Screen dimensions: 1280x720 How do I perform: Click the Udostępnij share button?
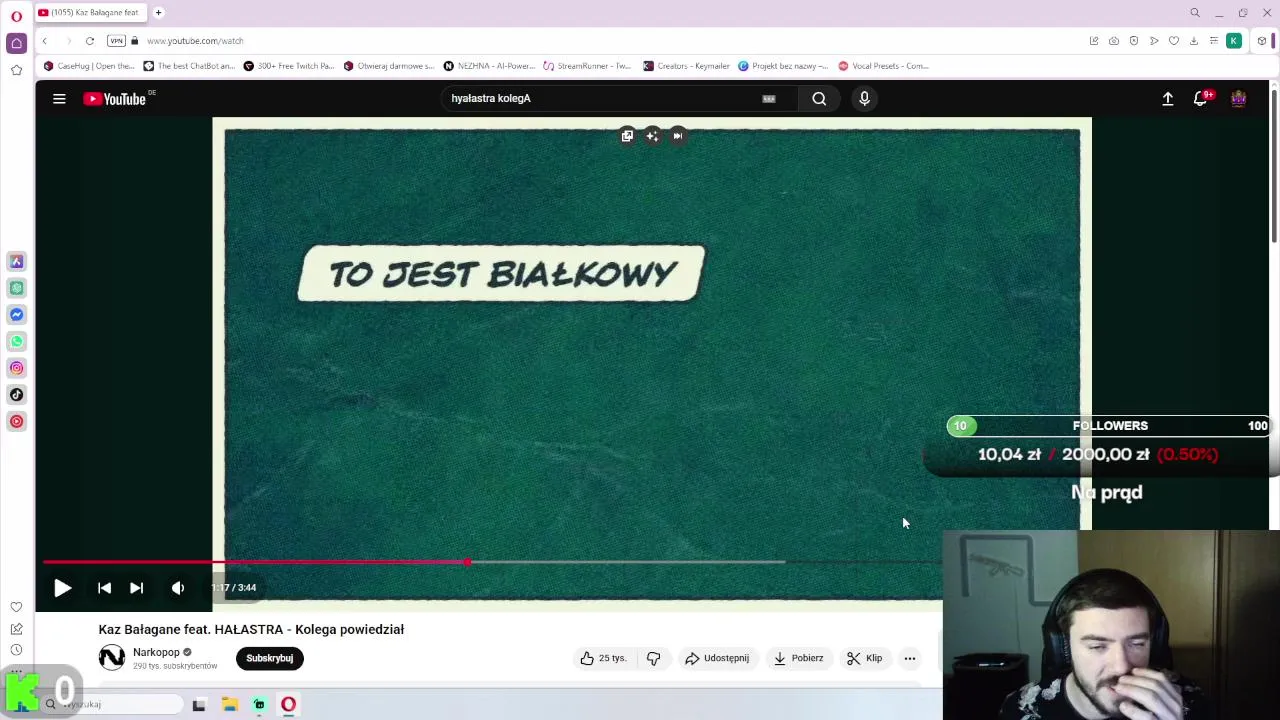click(x=717, y=658)
